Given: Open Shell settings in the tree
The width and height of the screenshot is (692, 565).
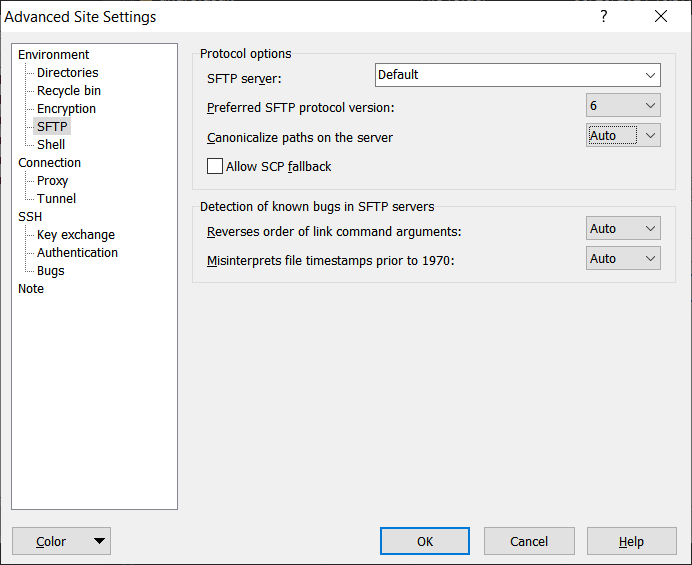Looking at the screenshot, I should point(51,145).
